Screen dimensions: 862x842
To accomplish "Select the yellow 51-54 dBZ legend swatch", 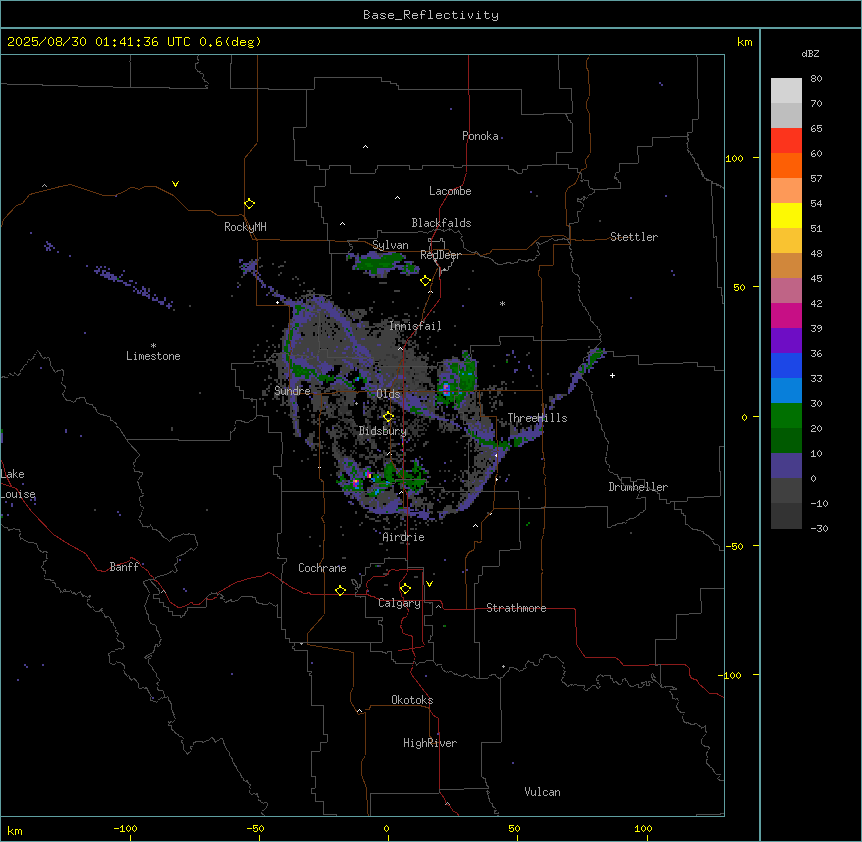I will click(x=786, y=215).
